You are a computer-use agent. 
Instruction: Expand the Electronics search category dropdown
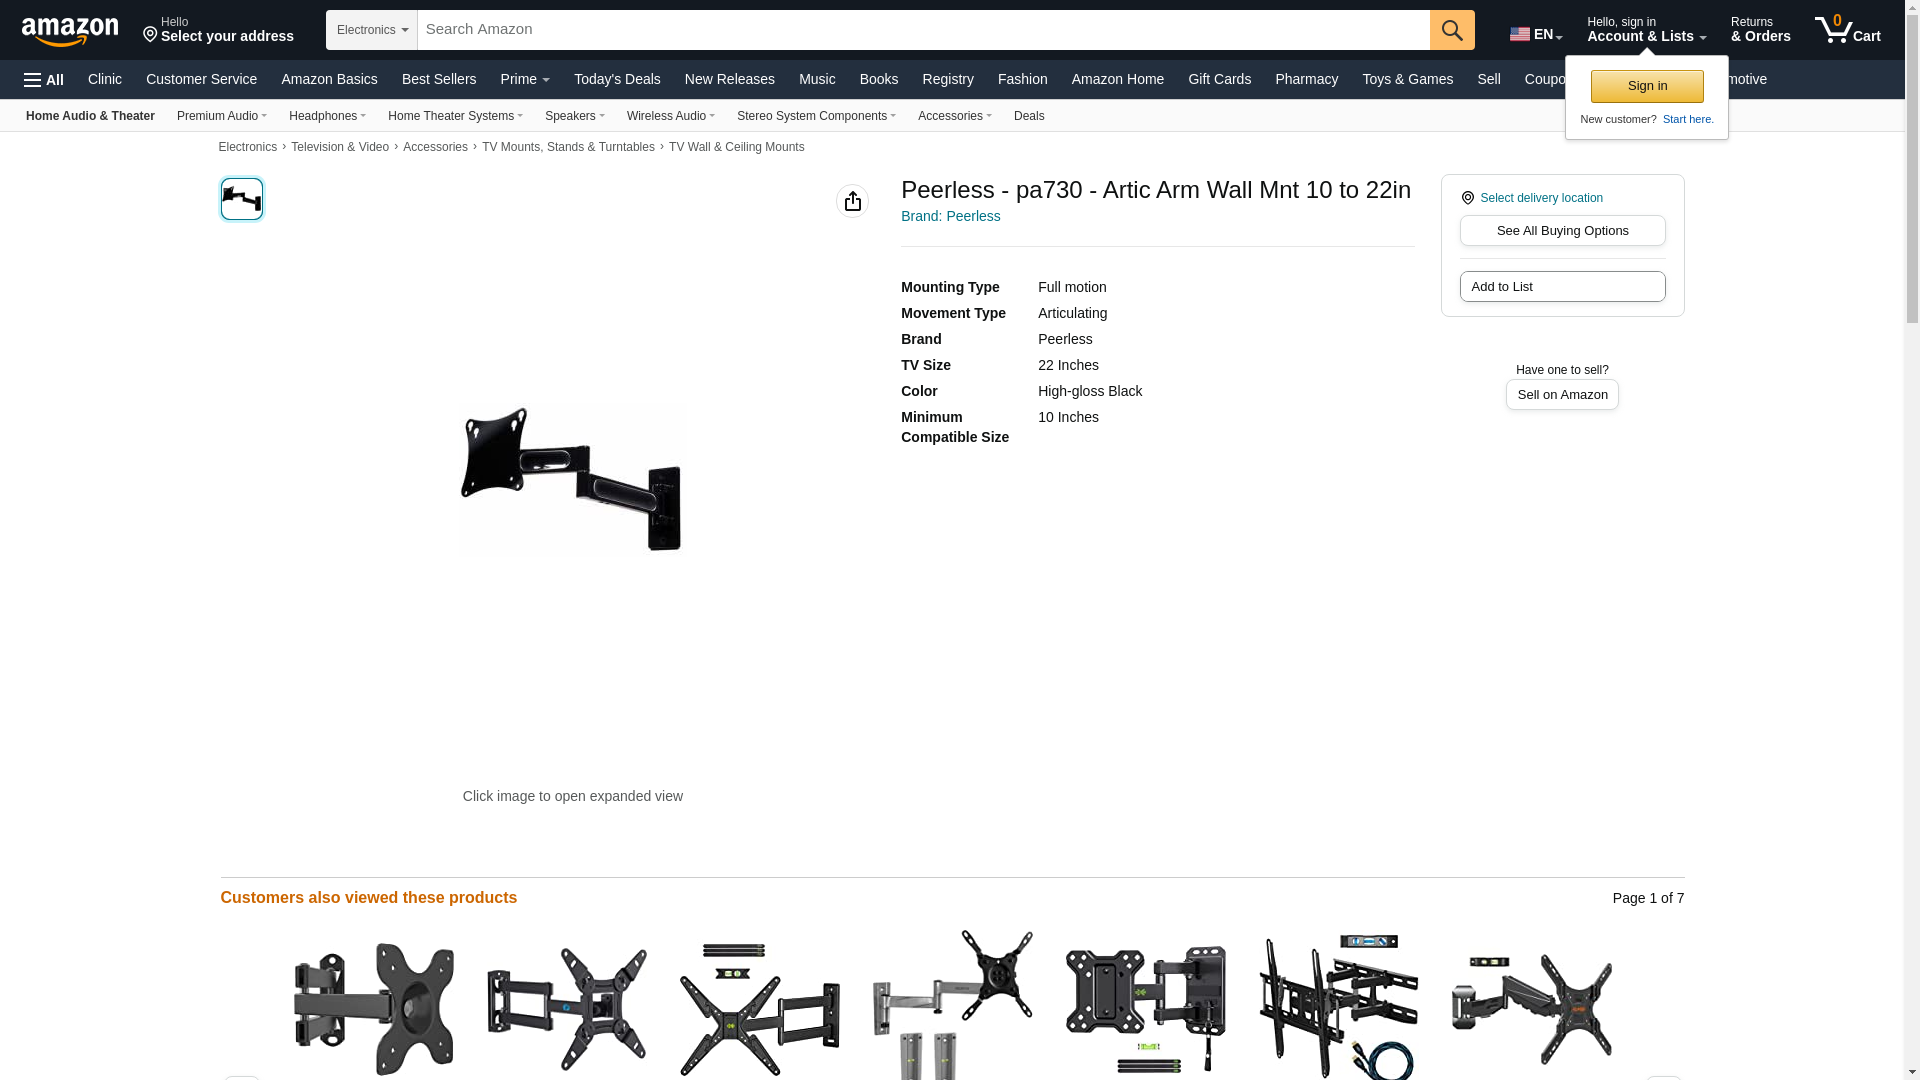click(x=372, y=30)
